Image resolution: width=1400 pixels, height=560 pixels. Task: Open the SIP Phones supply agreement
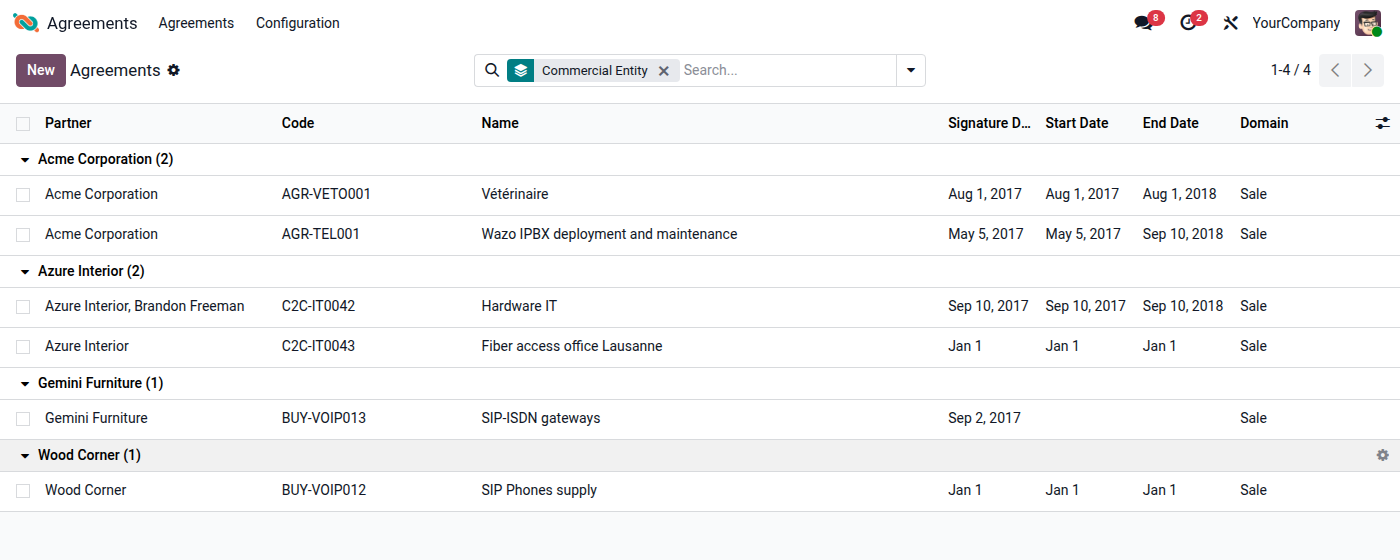[539, 490]
